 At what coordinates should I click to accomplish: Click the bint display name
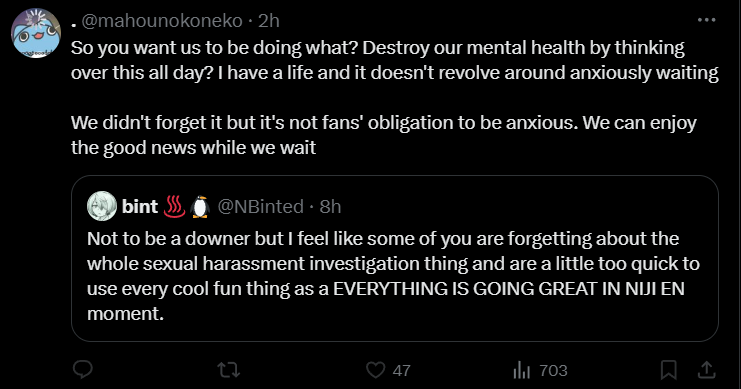point(140,207)
